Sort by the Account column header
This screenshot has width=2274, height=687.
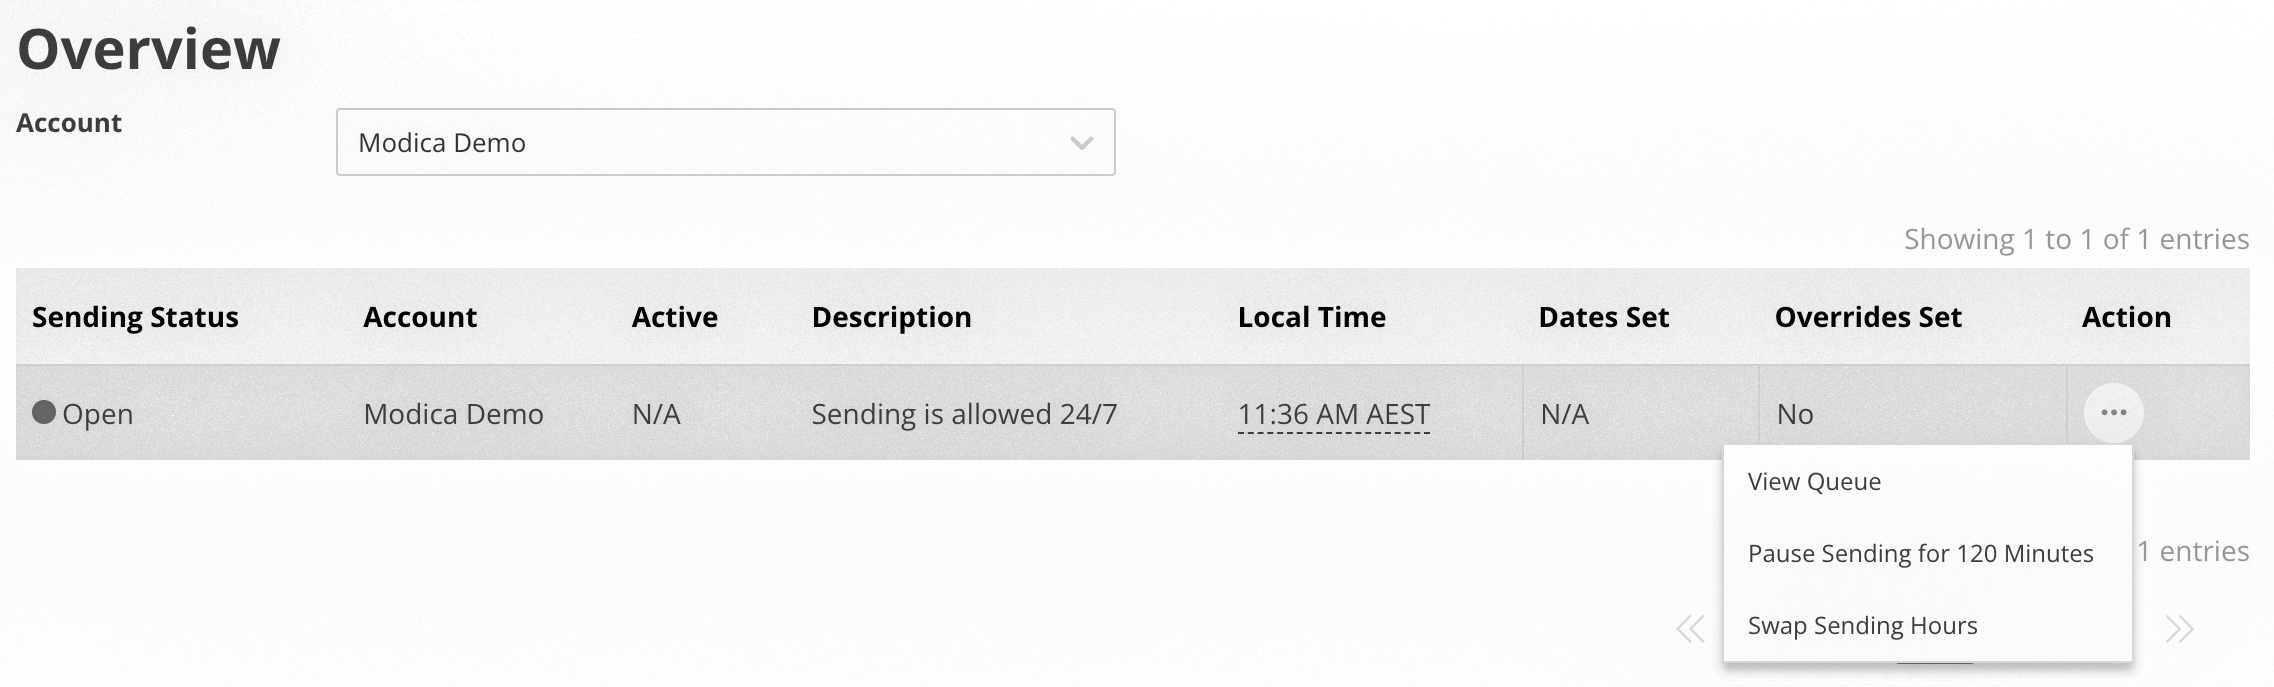click(421, 317)
